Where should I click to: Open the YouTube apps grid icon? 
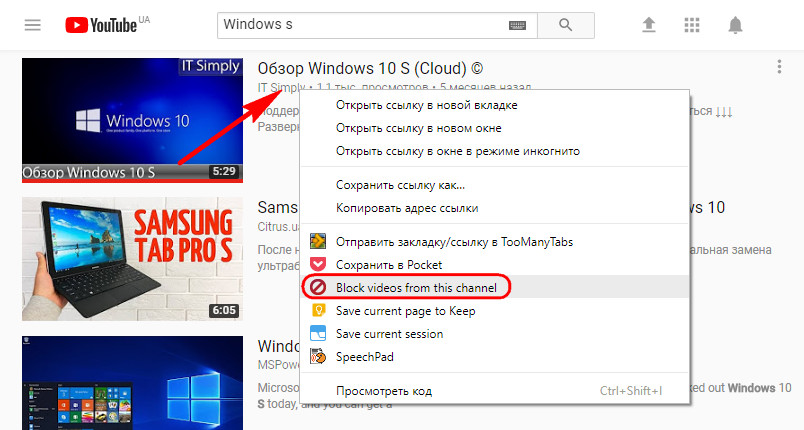point(692,25)
